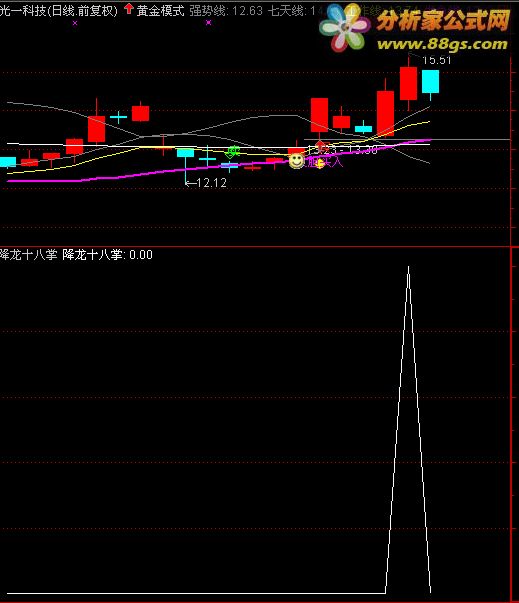
Task: Click the 黄金模式 indicator label
Action: tap(161, 10)
